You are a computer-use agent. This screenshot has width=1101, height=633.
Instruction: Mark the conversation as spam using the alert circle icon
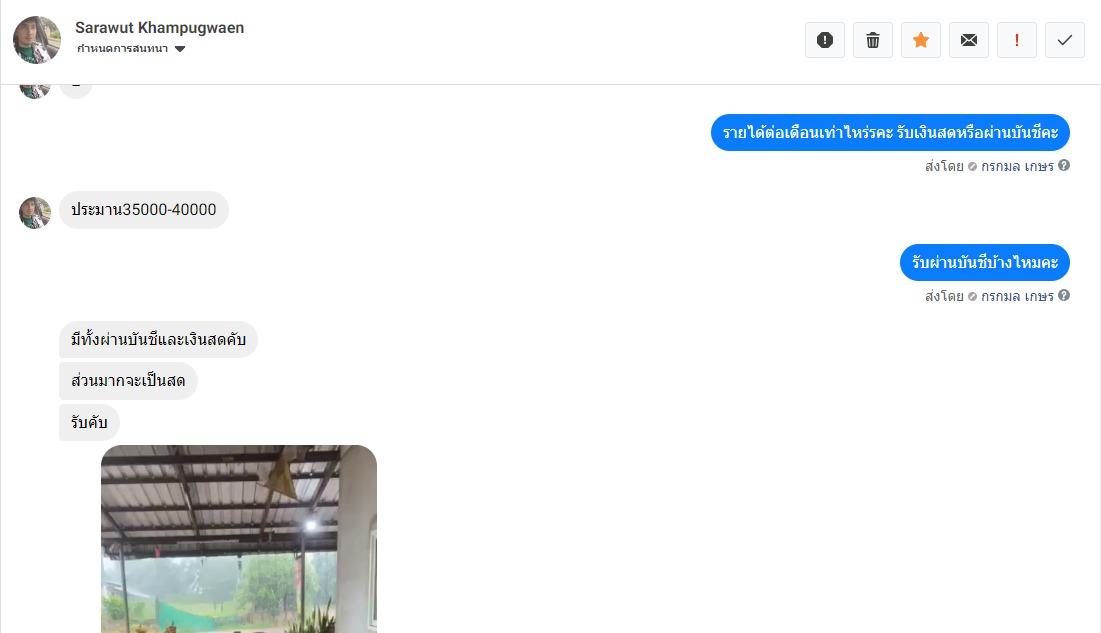[x=824, y=40]
